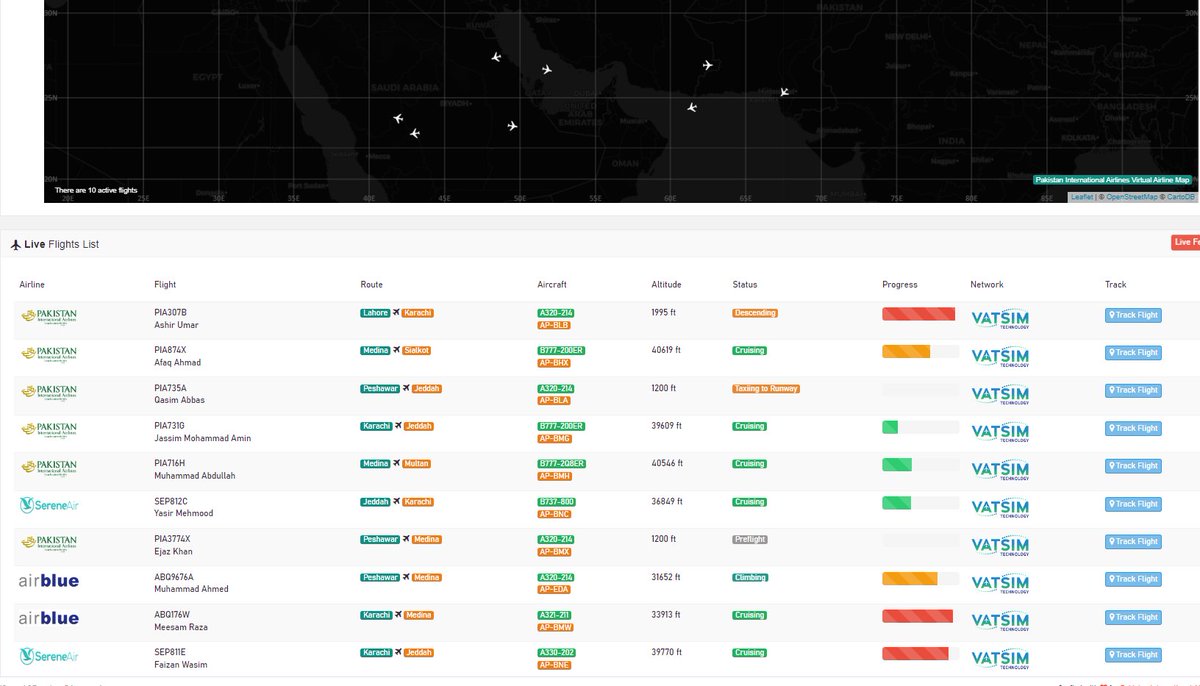Open the CartoDB attribution link
This screenshot has height=686, width=1200.
coord(1179,197)
